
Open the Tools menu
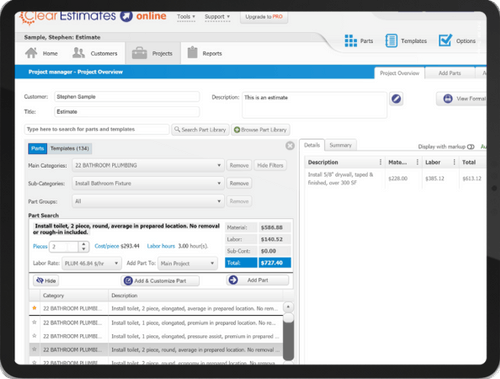(x=186, y=17)
